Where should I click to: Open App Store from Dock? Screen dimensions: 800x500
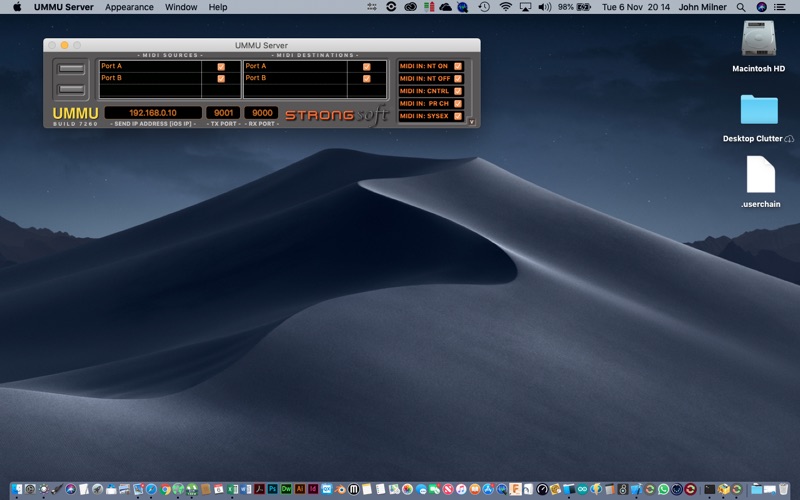coord(488,489)
